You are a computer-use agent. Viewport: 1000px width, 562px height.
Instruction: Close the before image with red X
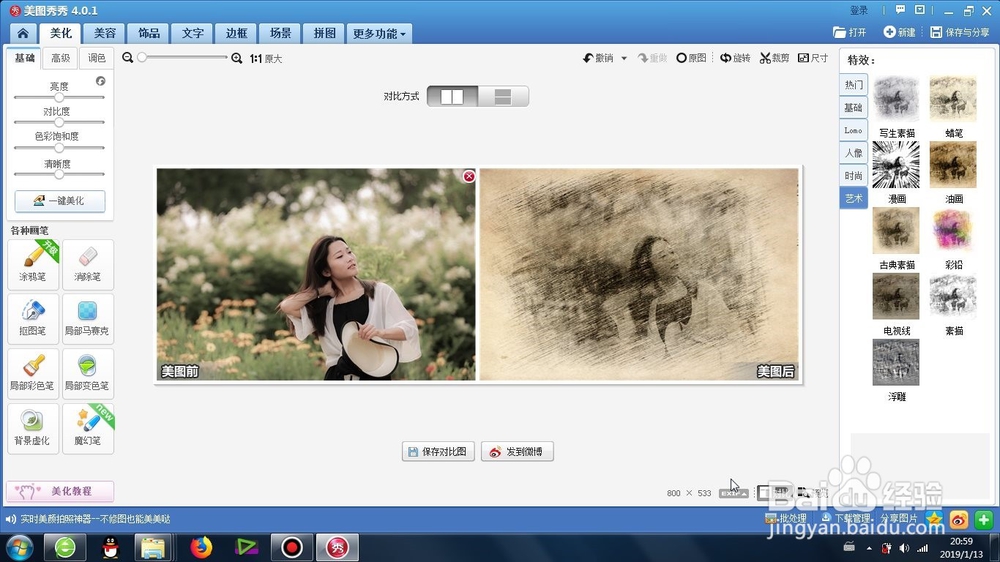click(469, 176)
